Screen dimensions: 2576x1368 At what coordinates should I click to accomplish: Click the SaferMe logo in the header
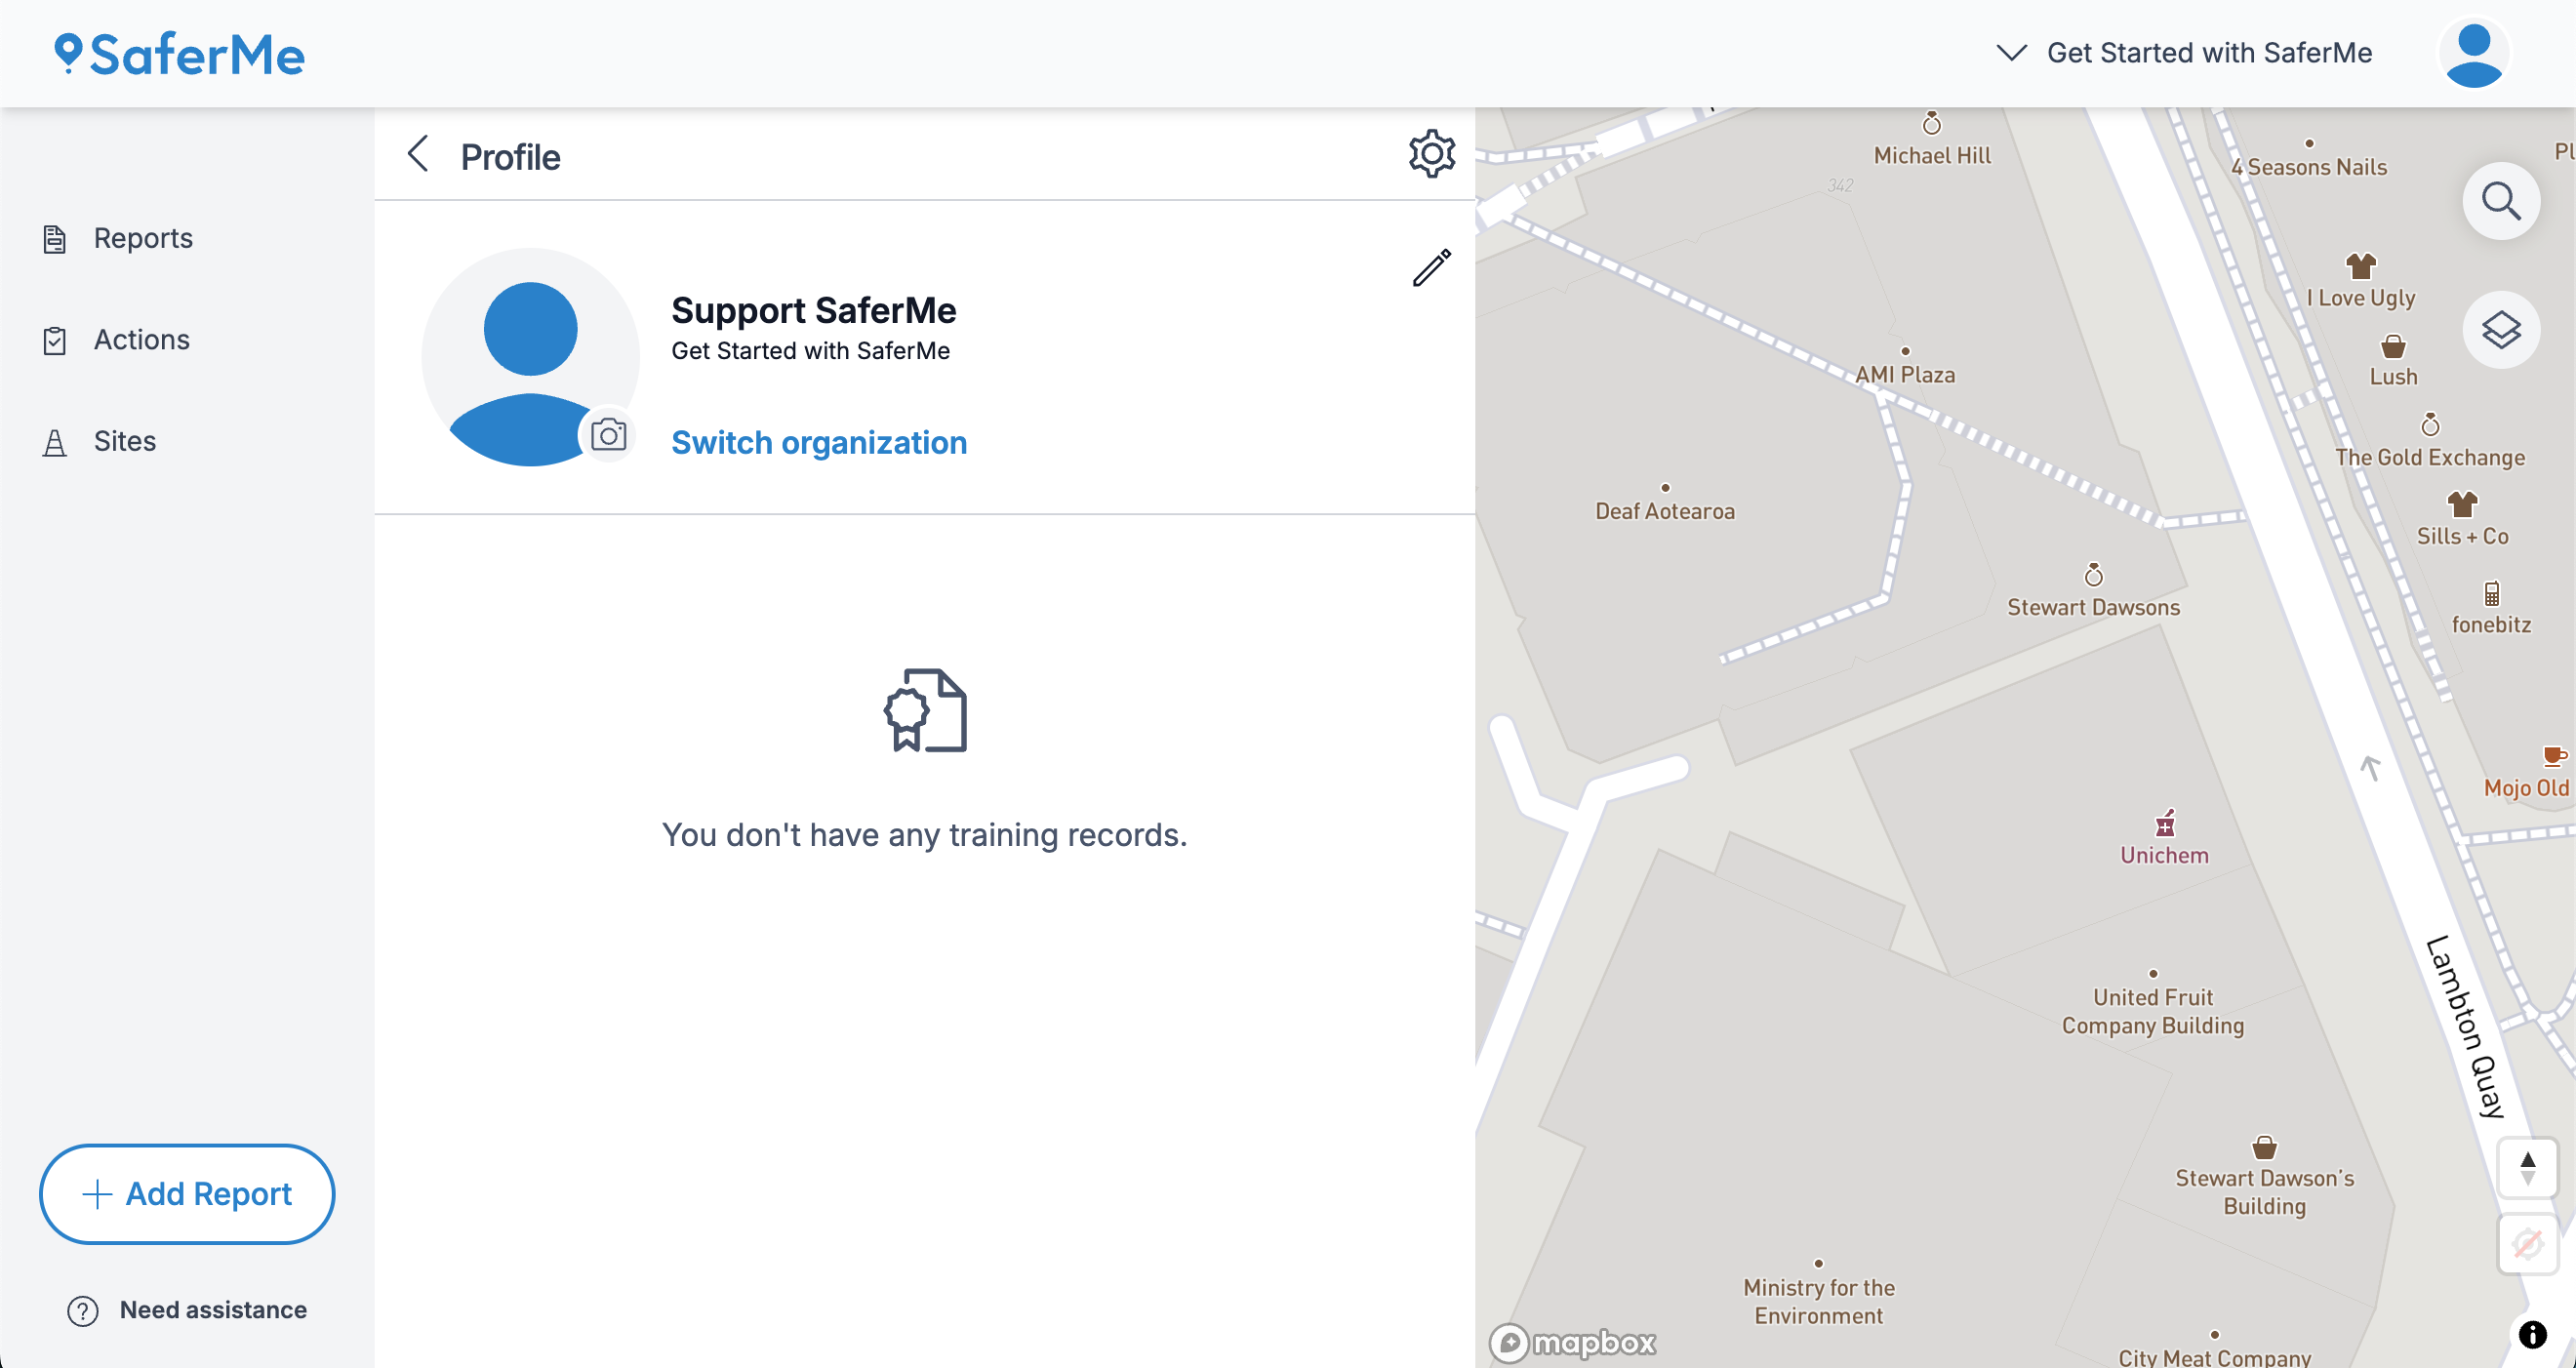click(180, 53)
